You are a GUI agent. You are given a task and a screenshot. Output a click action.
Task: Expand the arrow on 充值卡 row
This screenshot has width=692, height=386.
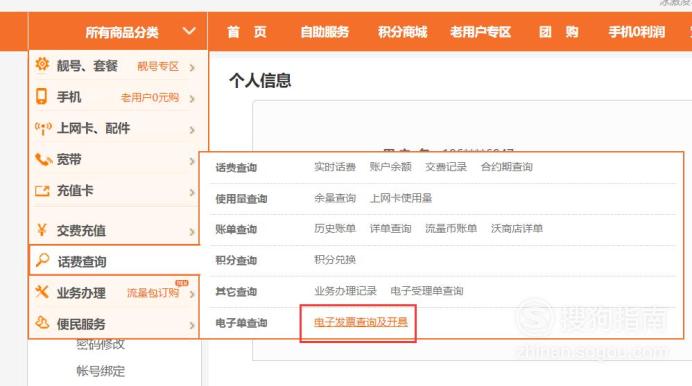[x=192, y=192]
